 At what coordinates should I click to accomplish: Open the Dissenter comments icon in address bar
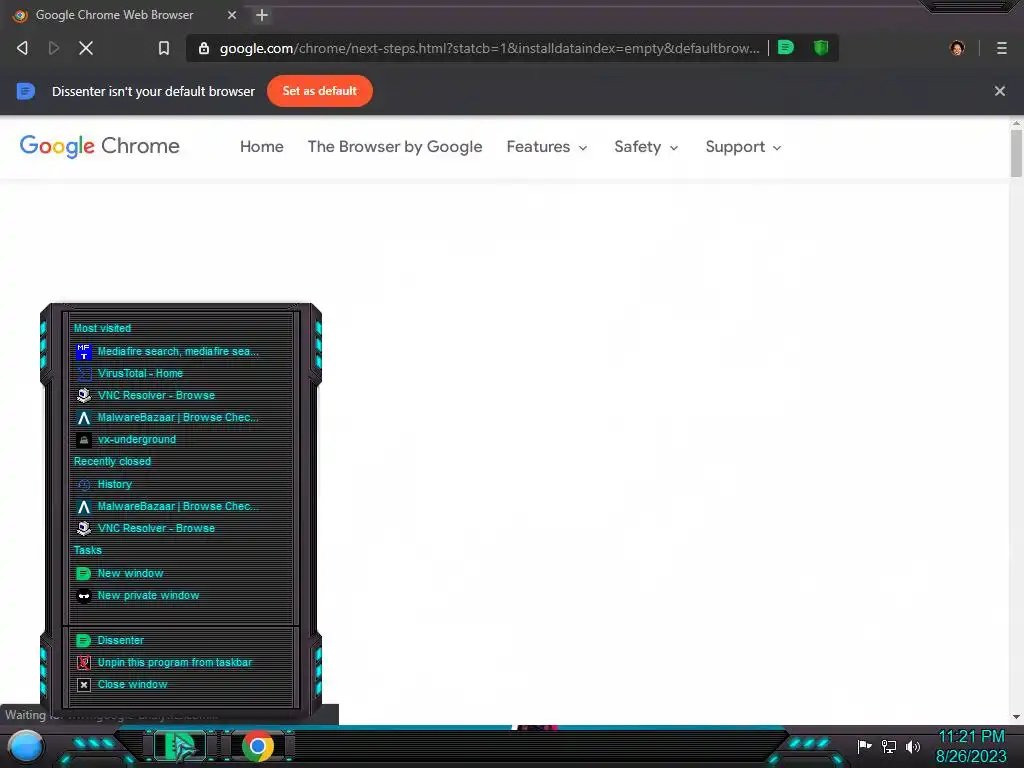tap(786, 47)
